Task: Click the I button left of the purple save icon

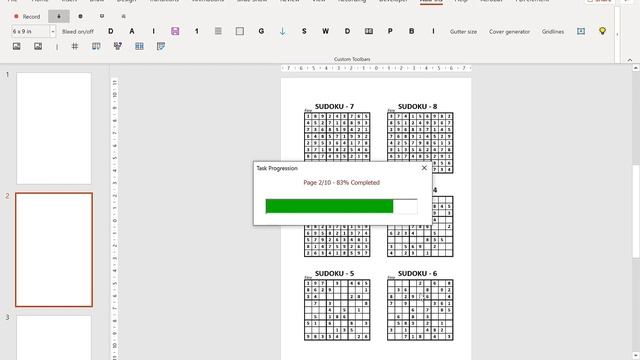Action: coord(153,31)
